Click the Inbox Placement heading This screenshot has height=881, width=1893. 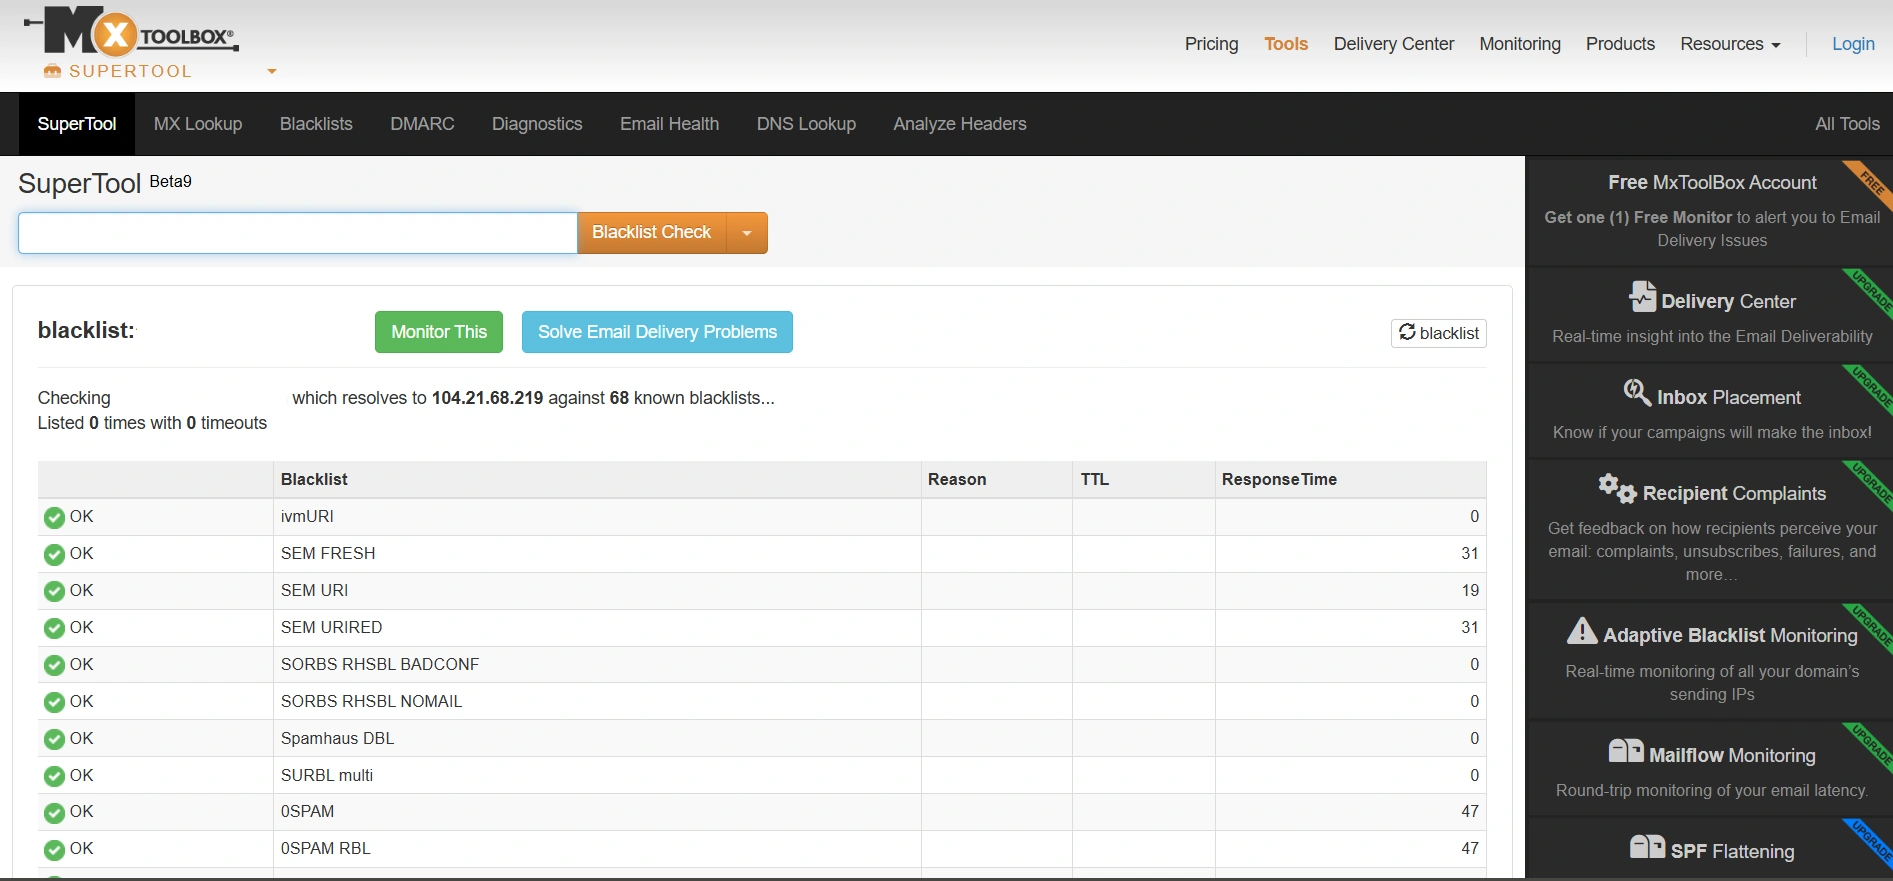point(1729,398)
